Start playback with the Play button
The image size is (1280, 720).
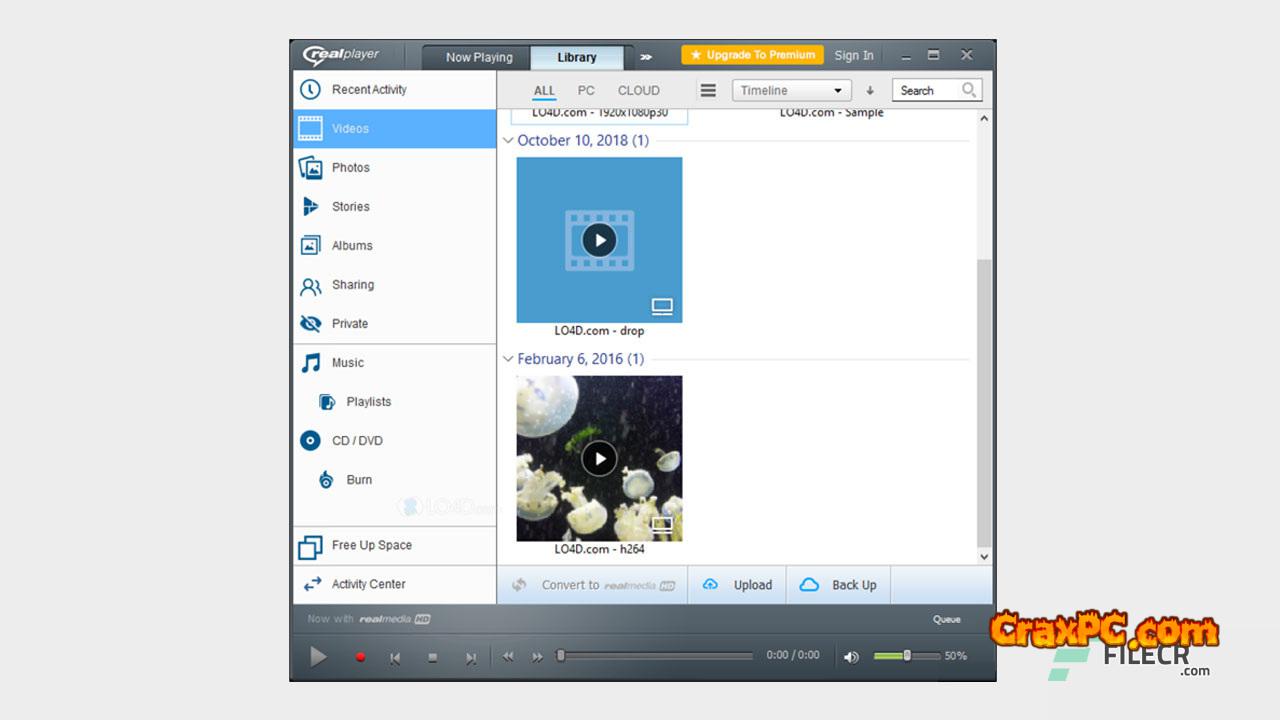[318, 656]
